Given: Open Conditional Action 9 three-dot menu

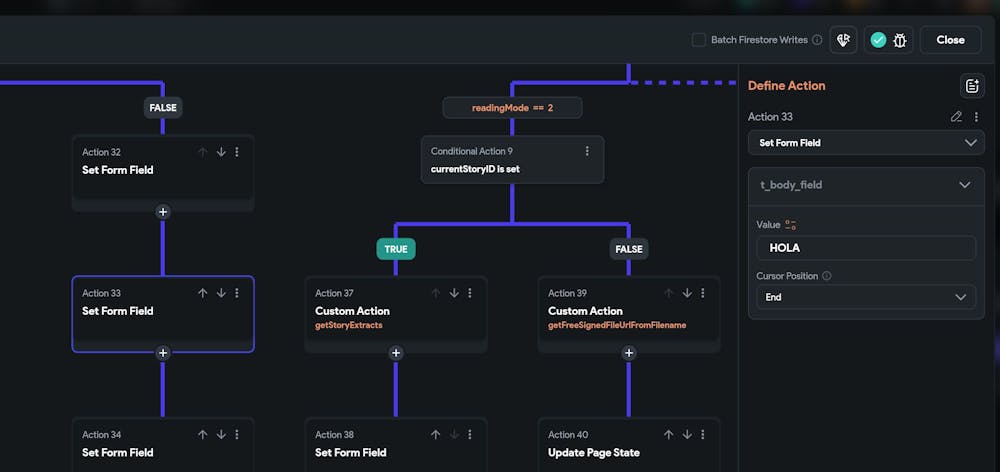Looking at the screenshot, I should (x=587, y=151).
